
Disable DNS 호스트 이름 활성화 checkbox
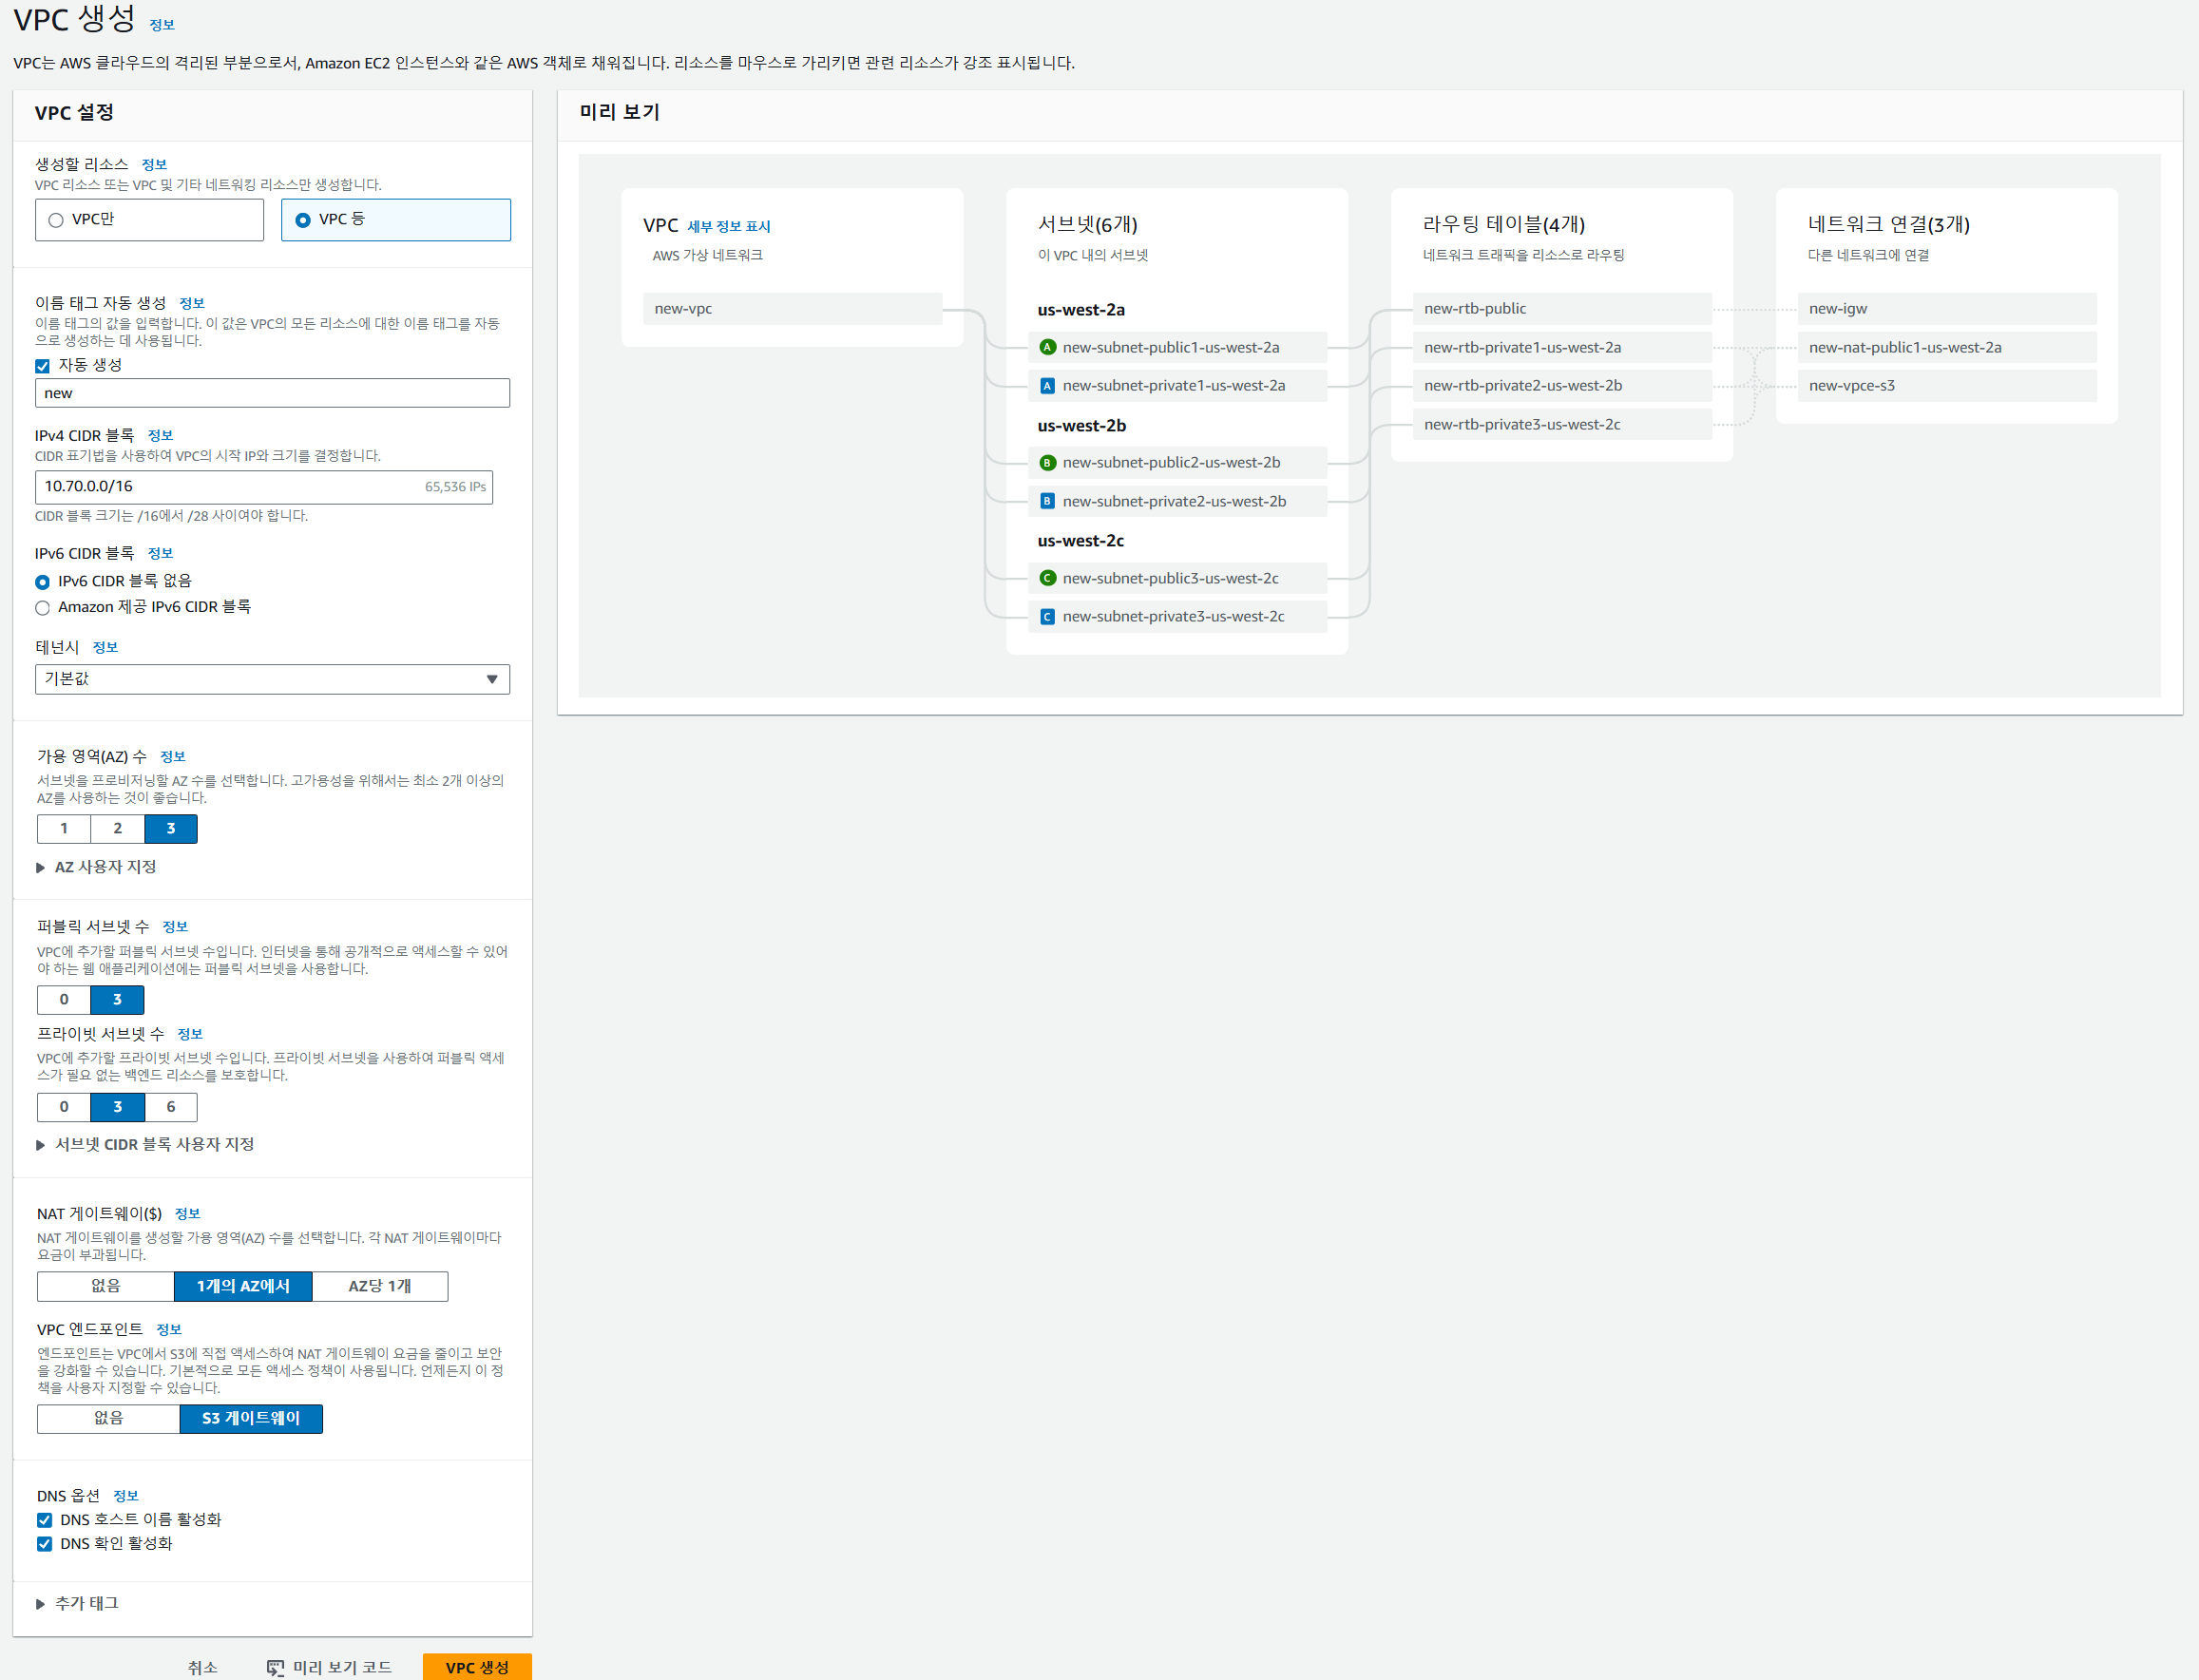[44, 1520]
